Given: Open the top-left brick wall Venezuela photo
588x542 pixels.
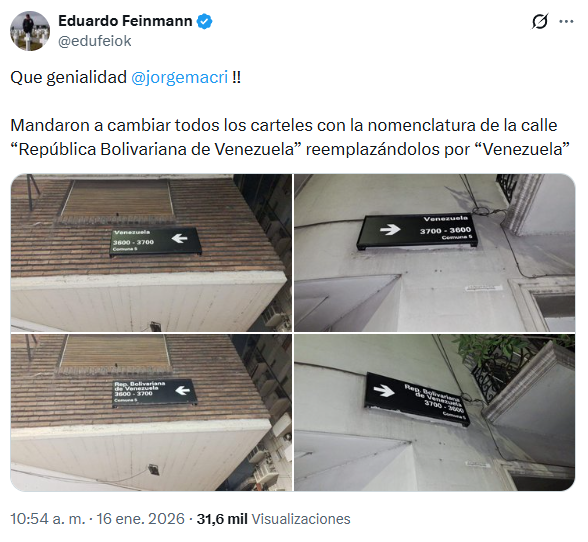Looking at the screenshot, I should (151, 253).
